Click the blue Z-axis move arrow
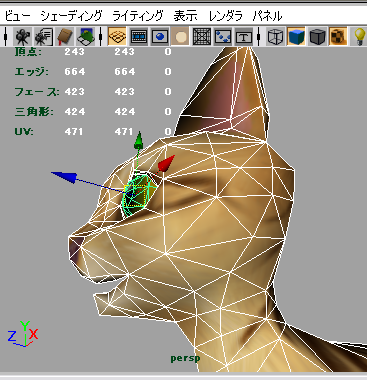Screen dimensions: 367x380 point(64,177)
